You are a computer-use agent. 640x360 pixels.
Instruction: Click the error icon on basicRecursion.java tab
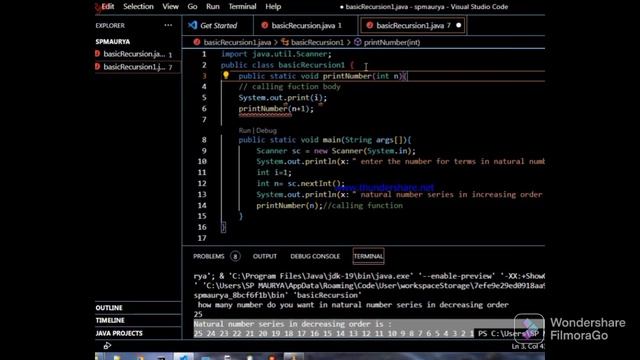click(264, 25)
